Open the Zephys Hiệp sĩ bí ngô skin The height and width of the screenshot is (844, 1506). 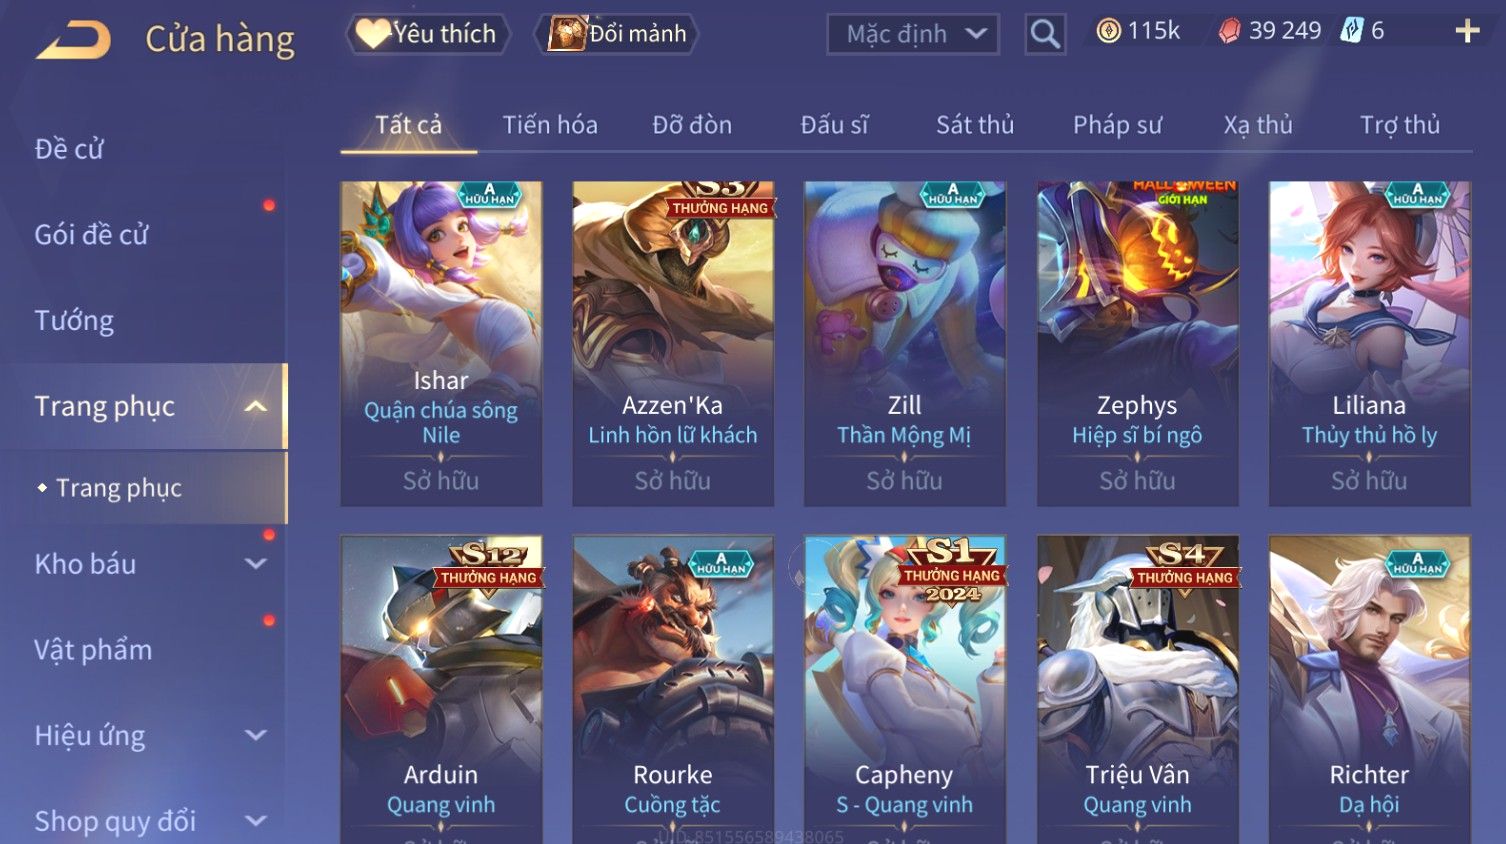[1137, 343]
